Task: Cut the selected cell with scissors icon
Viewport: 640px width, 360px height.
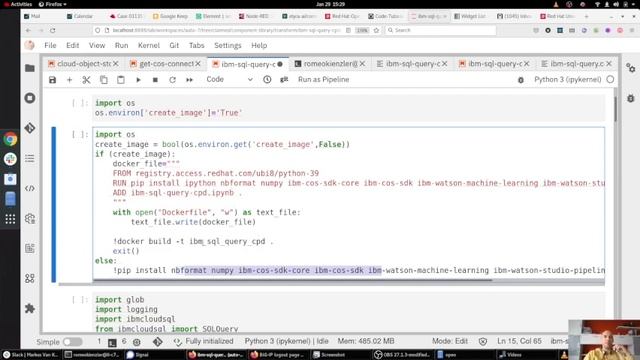Action: click(87, 80)
